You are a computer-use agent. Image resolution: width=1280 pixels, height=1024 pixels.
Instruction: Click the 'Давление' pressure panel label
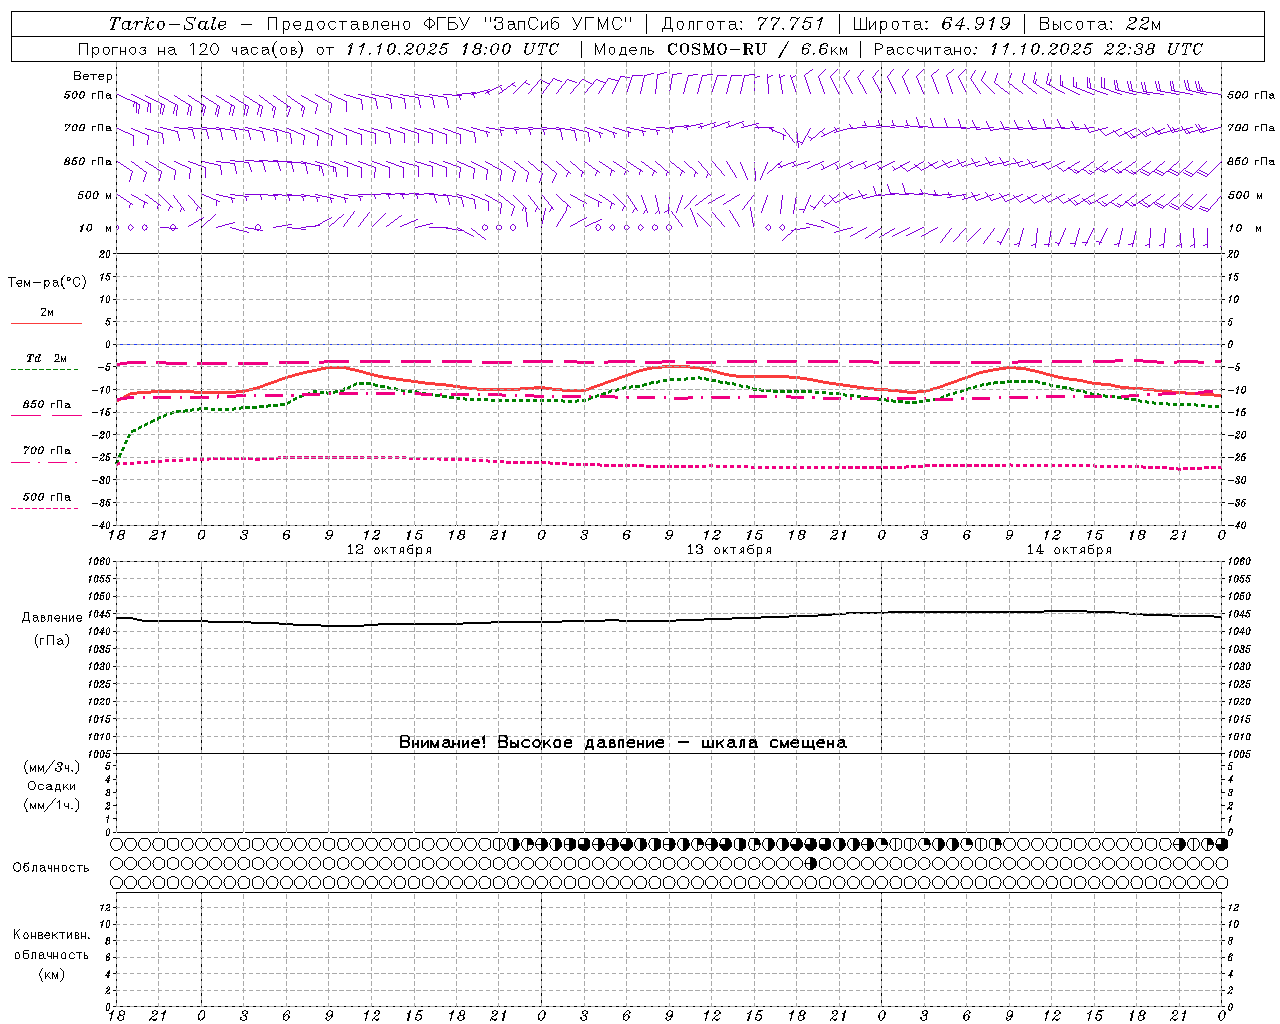click(52, 618)
